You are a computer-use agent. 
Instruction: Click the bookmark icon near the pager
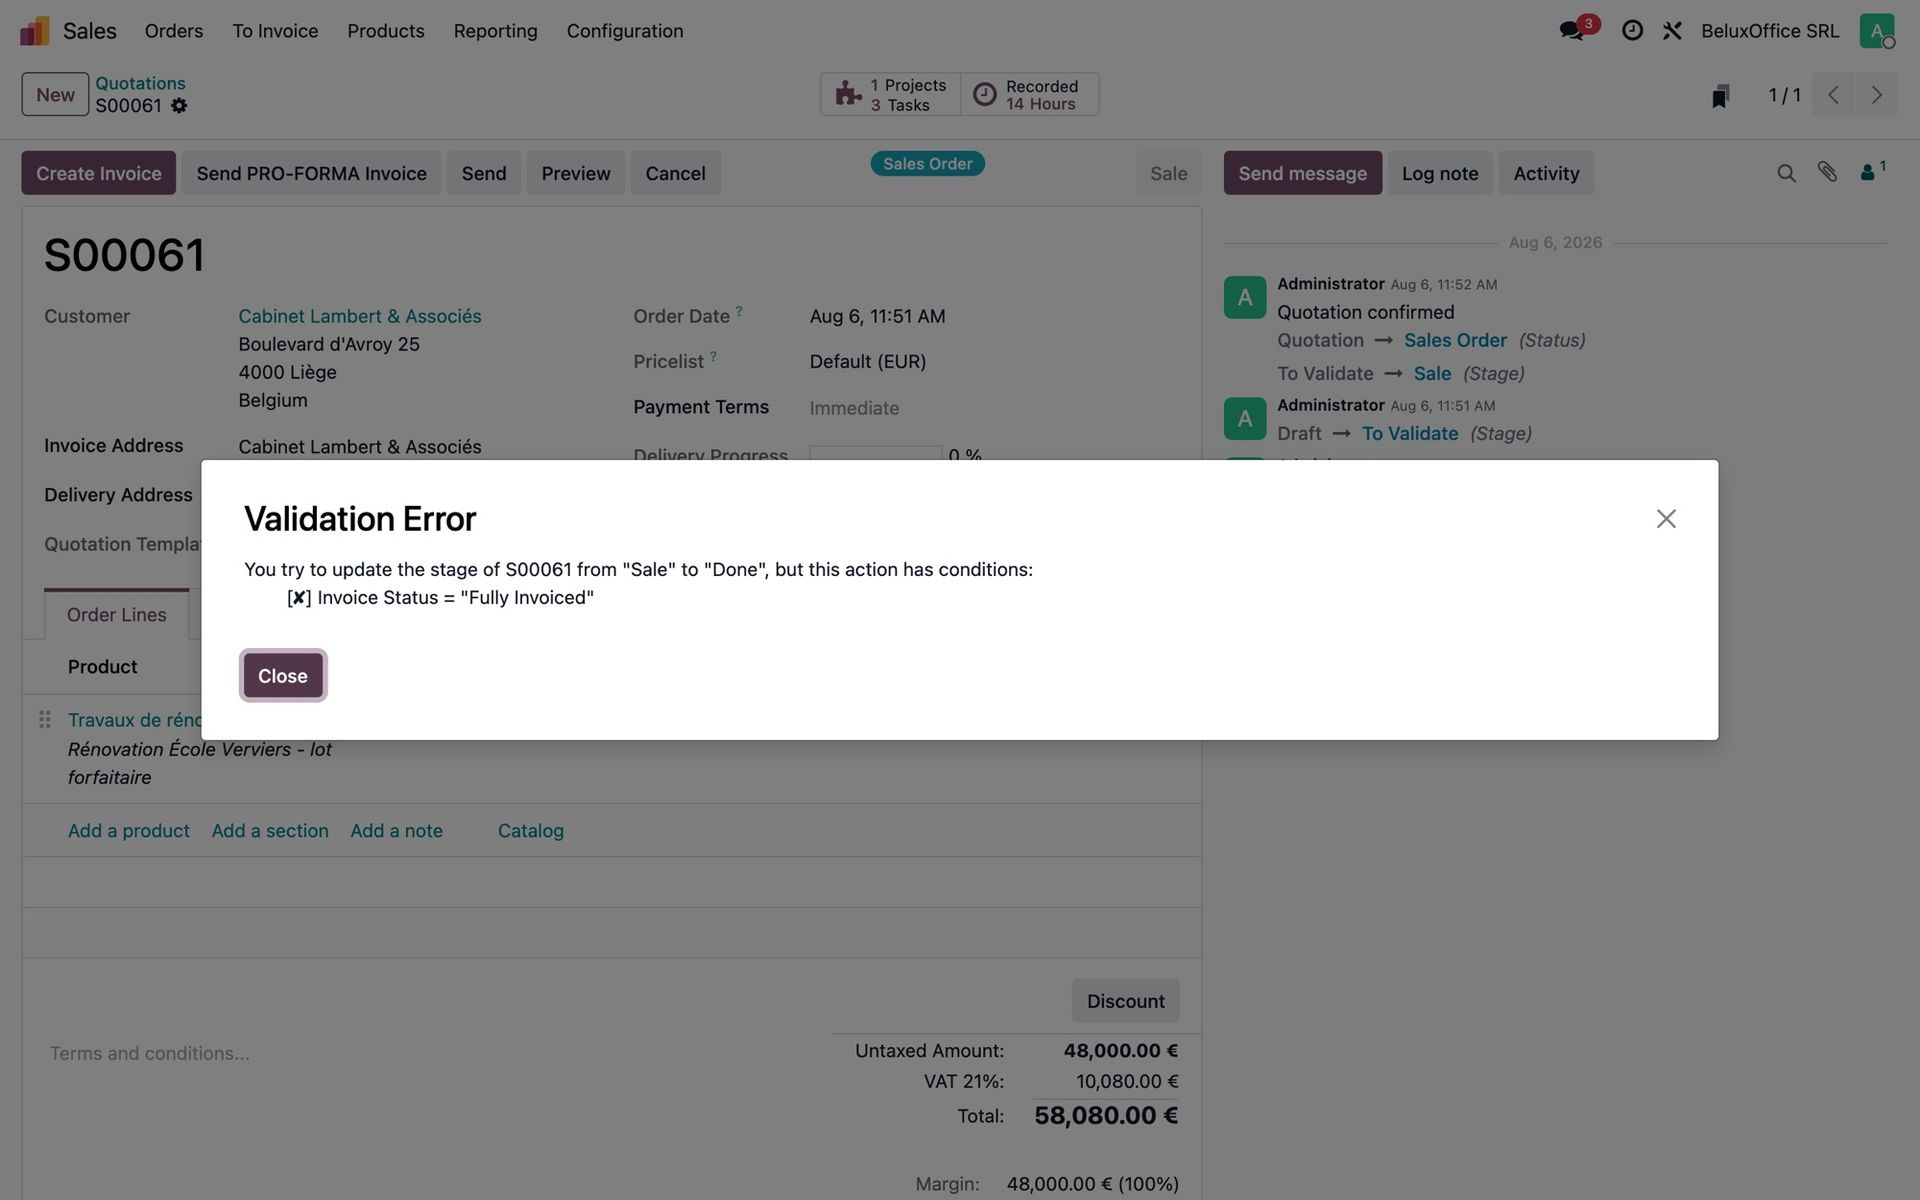coord(1720,96)
